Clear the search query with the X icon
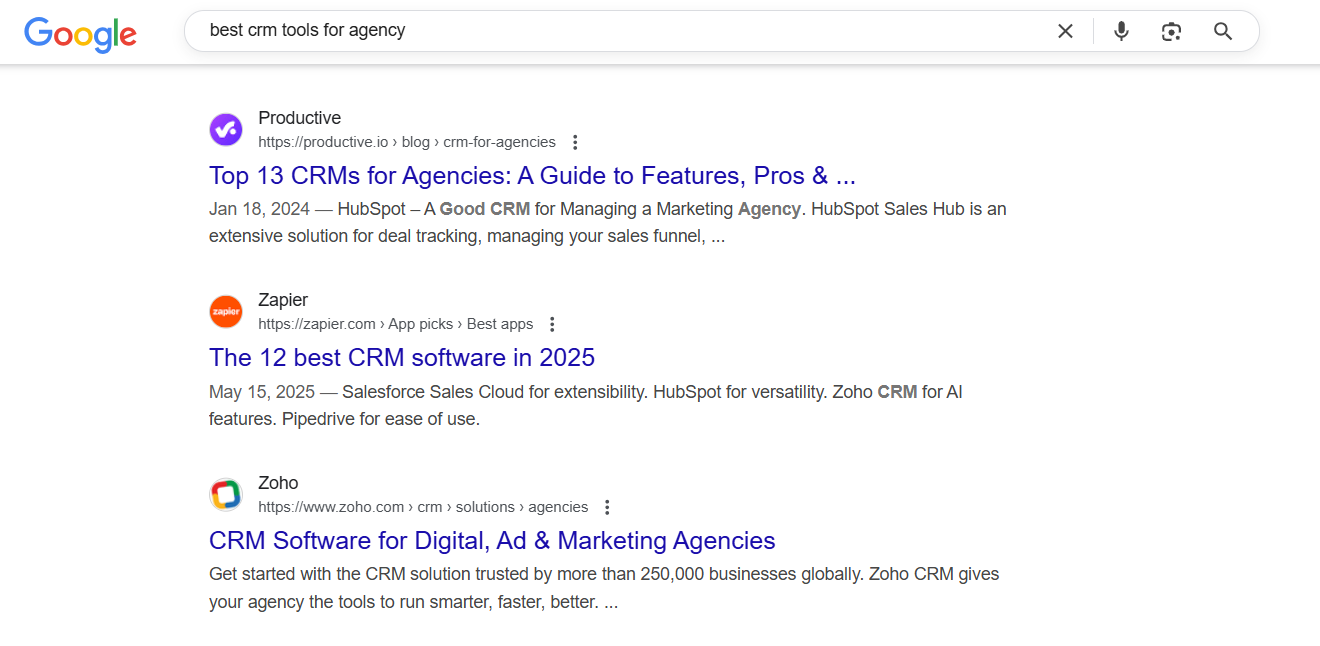The width and height of the screenshot is (1320, 646). [1065, 31]
